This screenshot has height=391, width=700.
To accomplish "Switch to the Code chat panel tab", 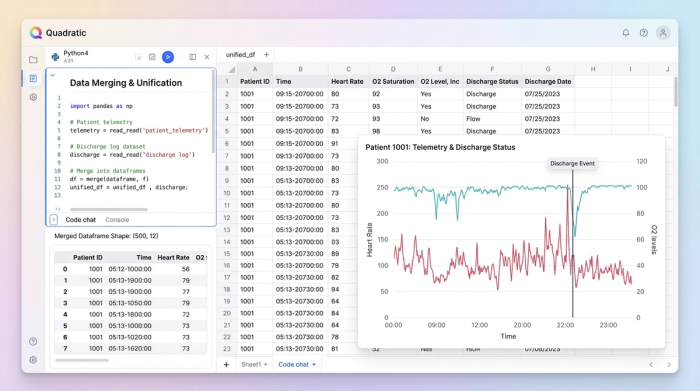I will point(80,220).
